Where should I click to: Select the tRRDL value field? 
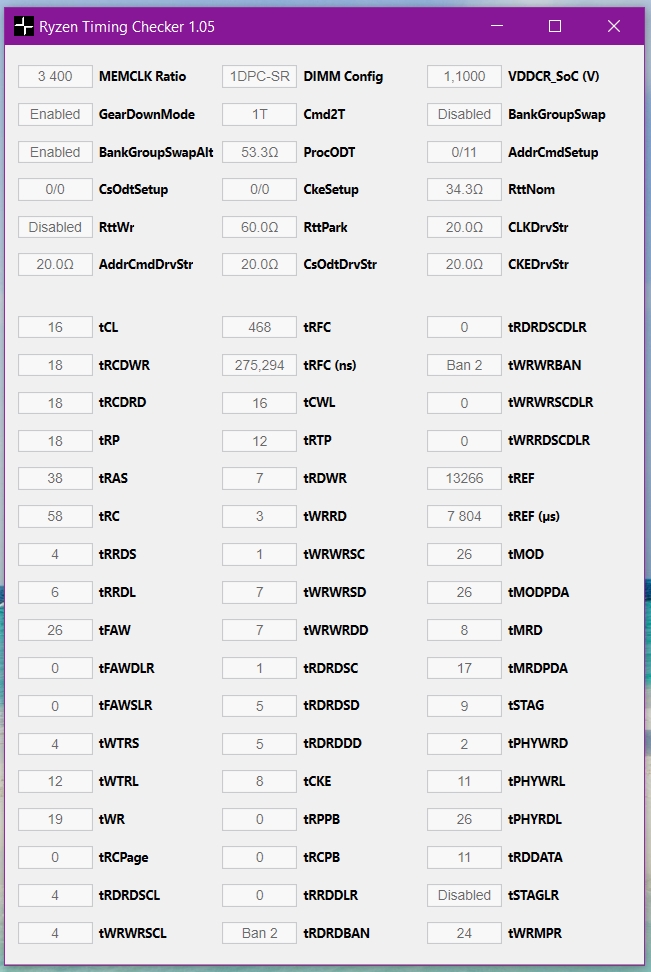[55, 592]
